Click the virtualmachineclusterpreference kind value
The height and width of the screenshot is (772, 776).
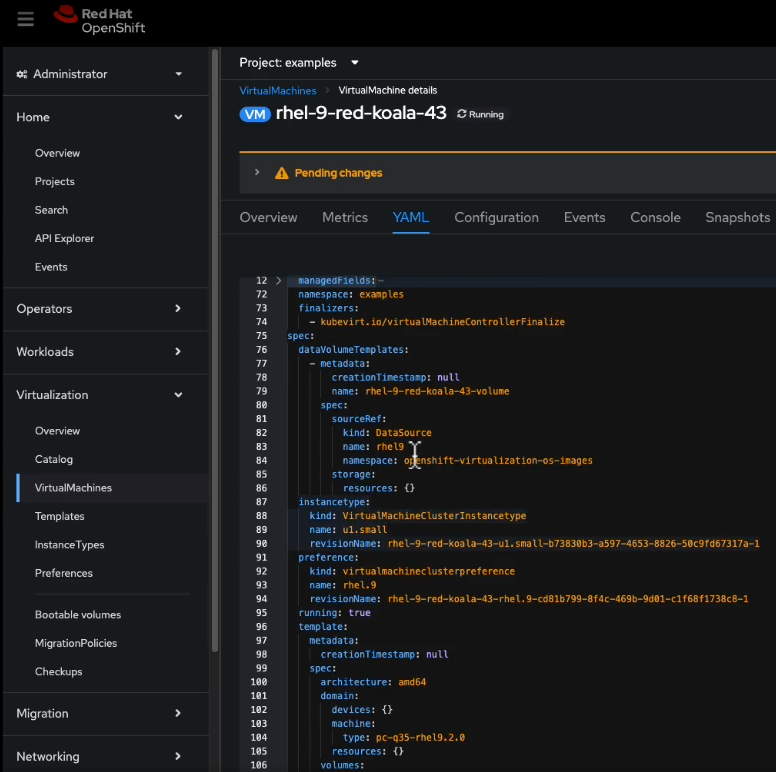pyautogui.click(x=429, y=572)
